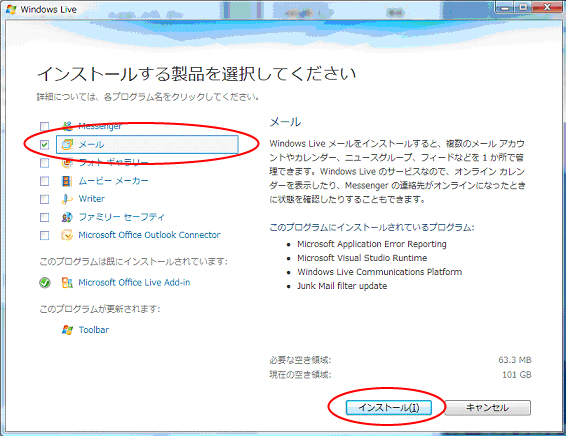Screen dimensions: 566x436
Task: Tick the Microsoft Office Outlook Connector checkbox
Action: tap(44, 235)
